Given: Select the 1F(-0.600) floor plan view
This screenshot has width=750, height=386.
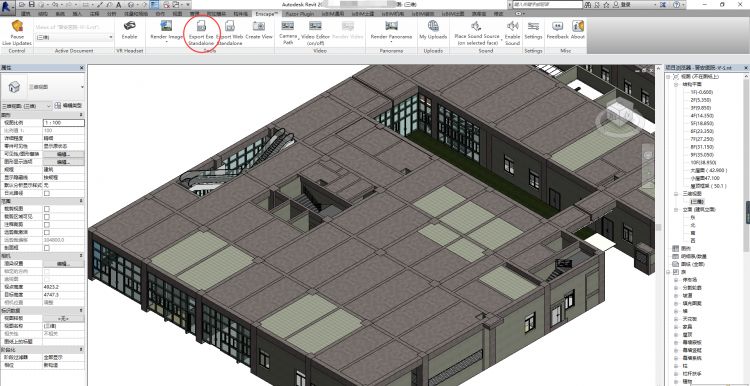Looking at the screenshot, I should pos(703,92).
